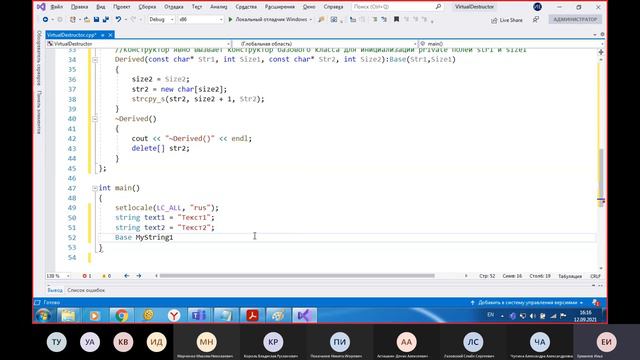The width and height of the screenshot is (640, 360).
Task: Open Google Chrome from taskbar
Action: click(121, 316)
